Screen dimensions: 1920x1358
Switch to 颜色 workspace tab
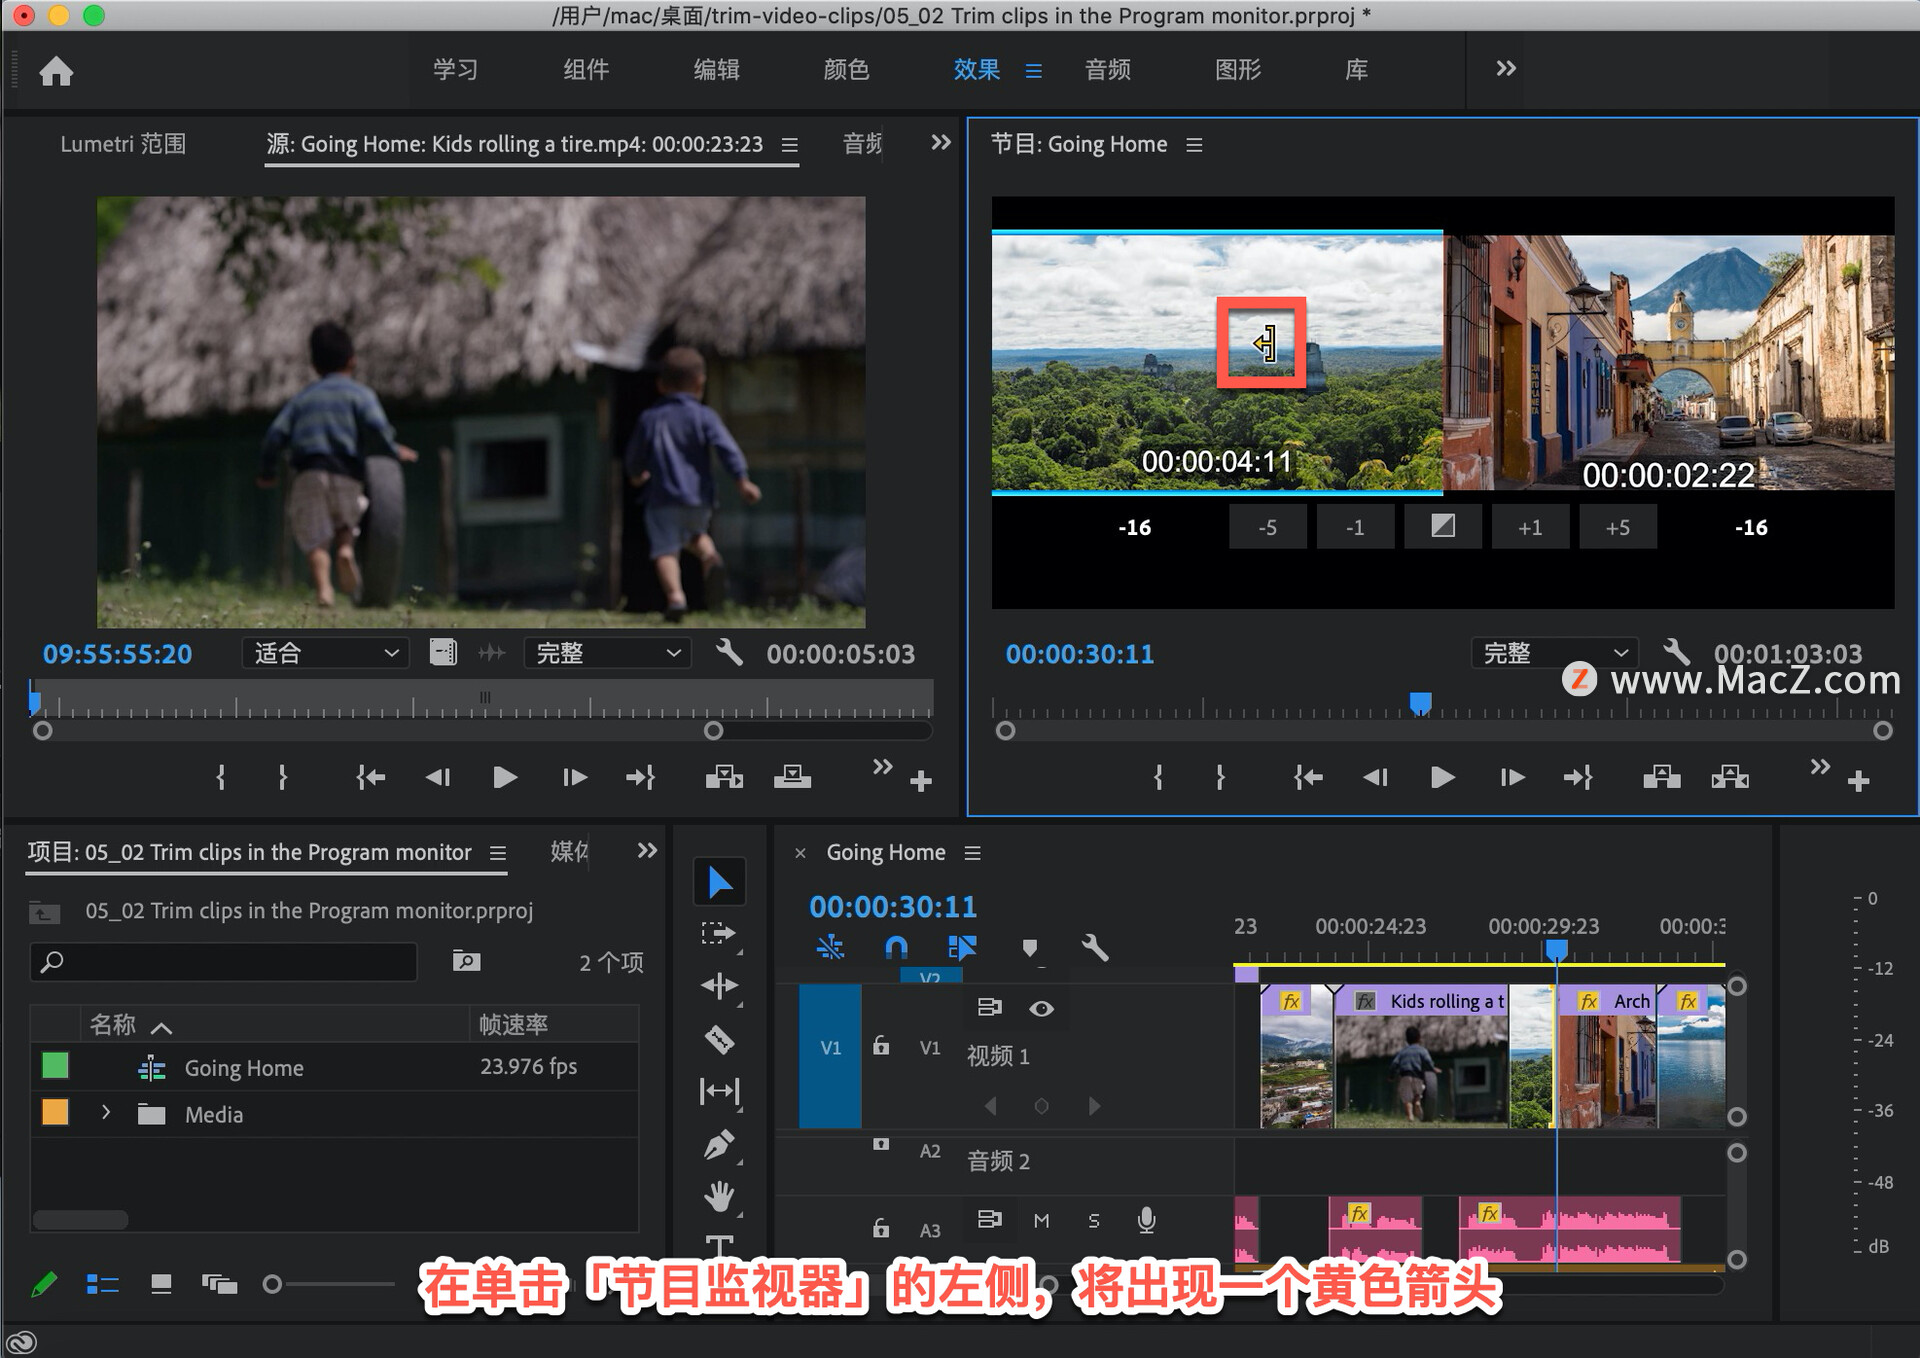[846, 70]
